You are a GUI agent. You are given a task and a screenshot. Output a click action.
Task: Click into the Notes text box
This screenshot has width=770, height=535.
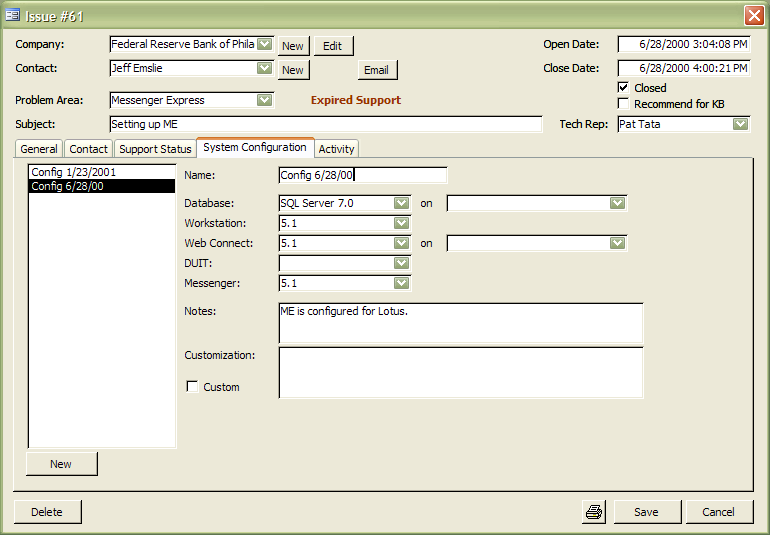[x=460, y=323]
